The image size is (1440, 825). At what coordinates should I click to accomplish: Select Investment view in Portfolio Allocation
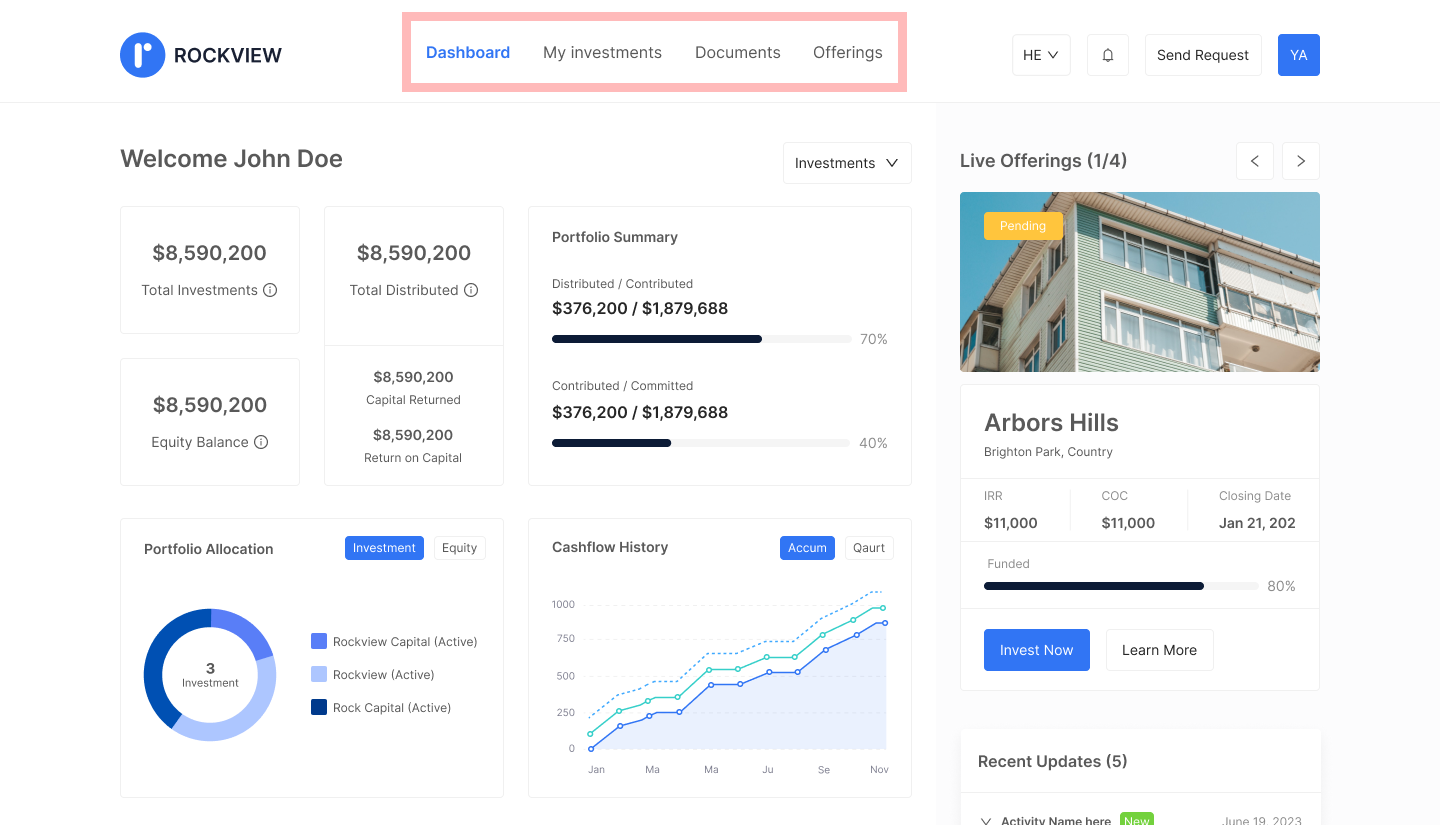click(x=384, y=548)
